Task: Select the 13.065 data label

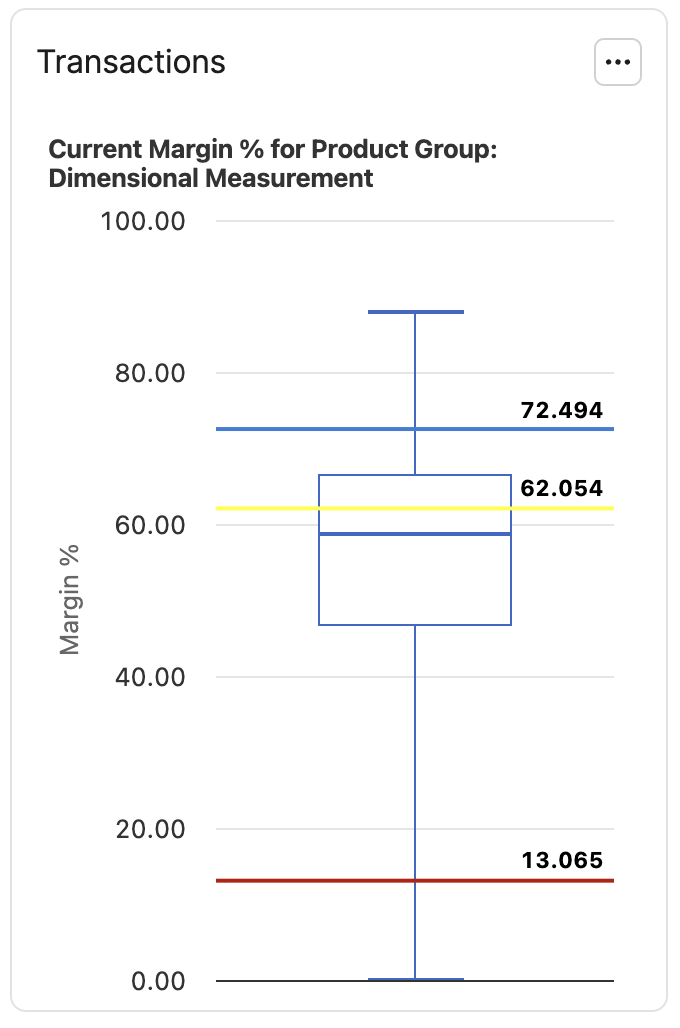Action: 562,860
